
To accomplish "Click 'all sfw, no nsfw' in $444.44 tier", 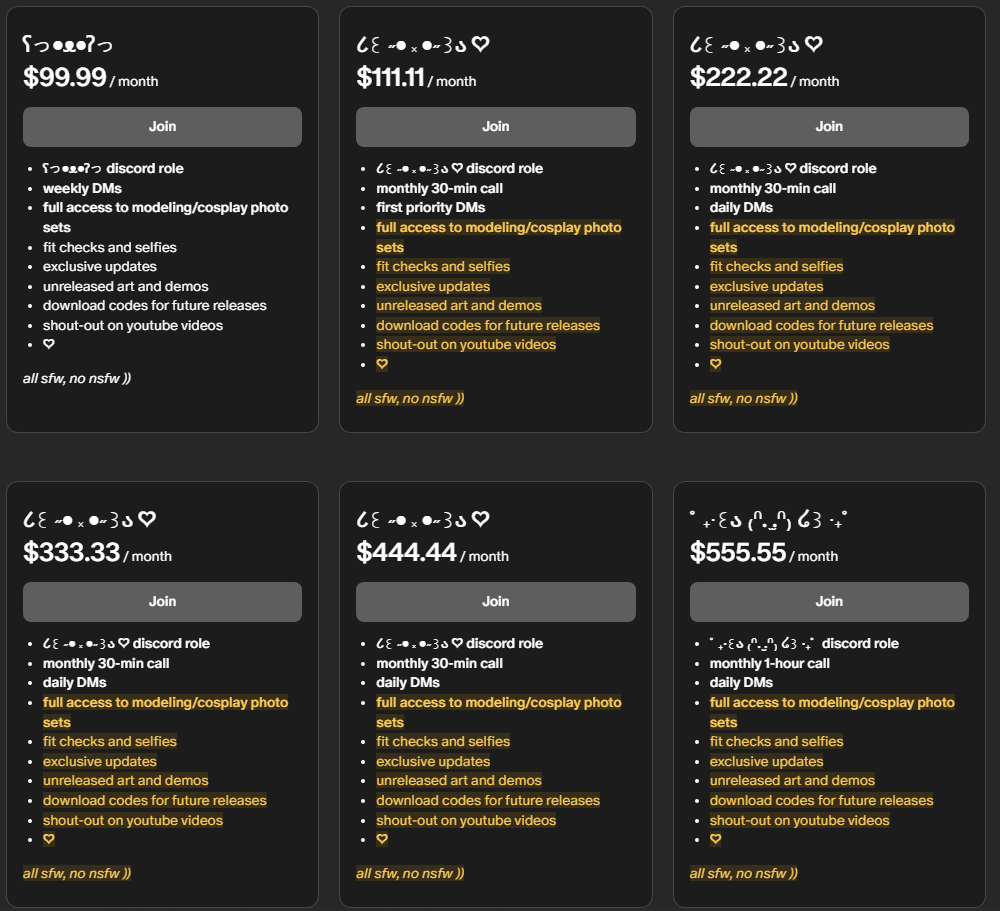I will pyautogui.click(x=410, y=873).
